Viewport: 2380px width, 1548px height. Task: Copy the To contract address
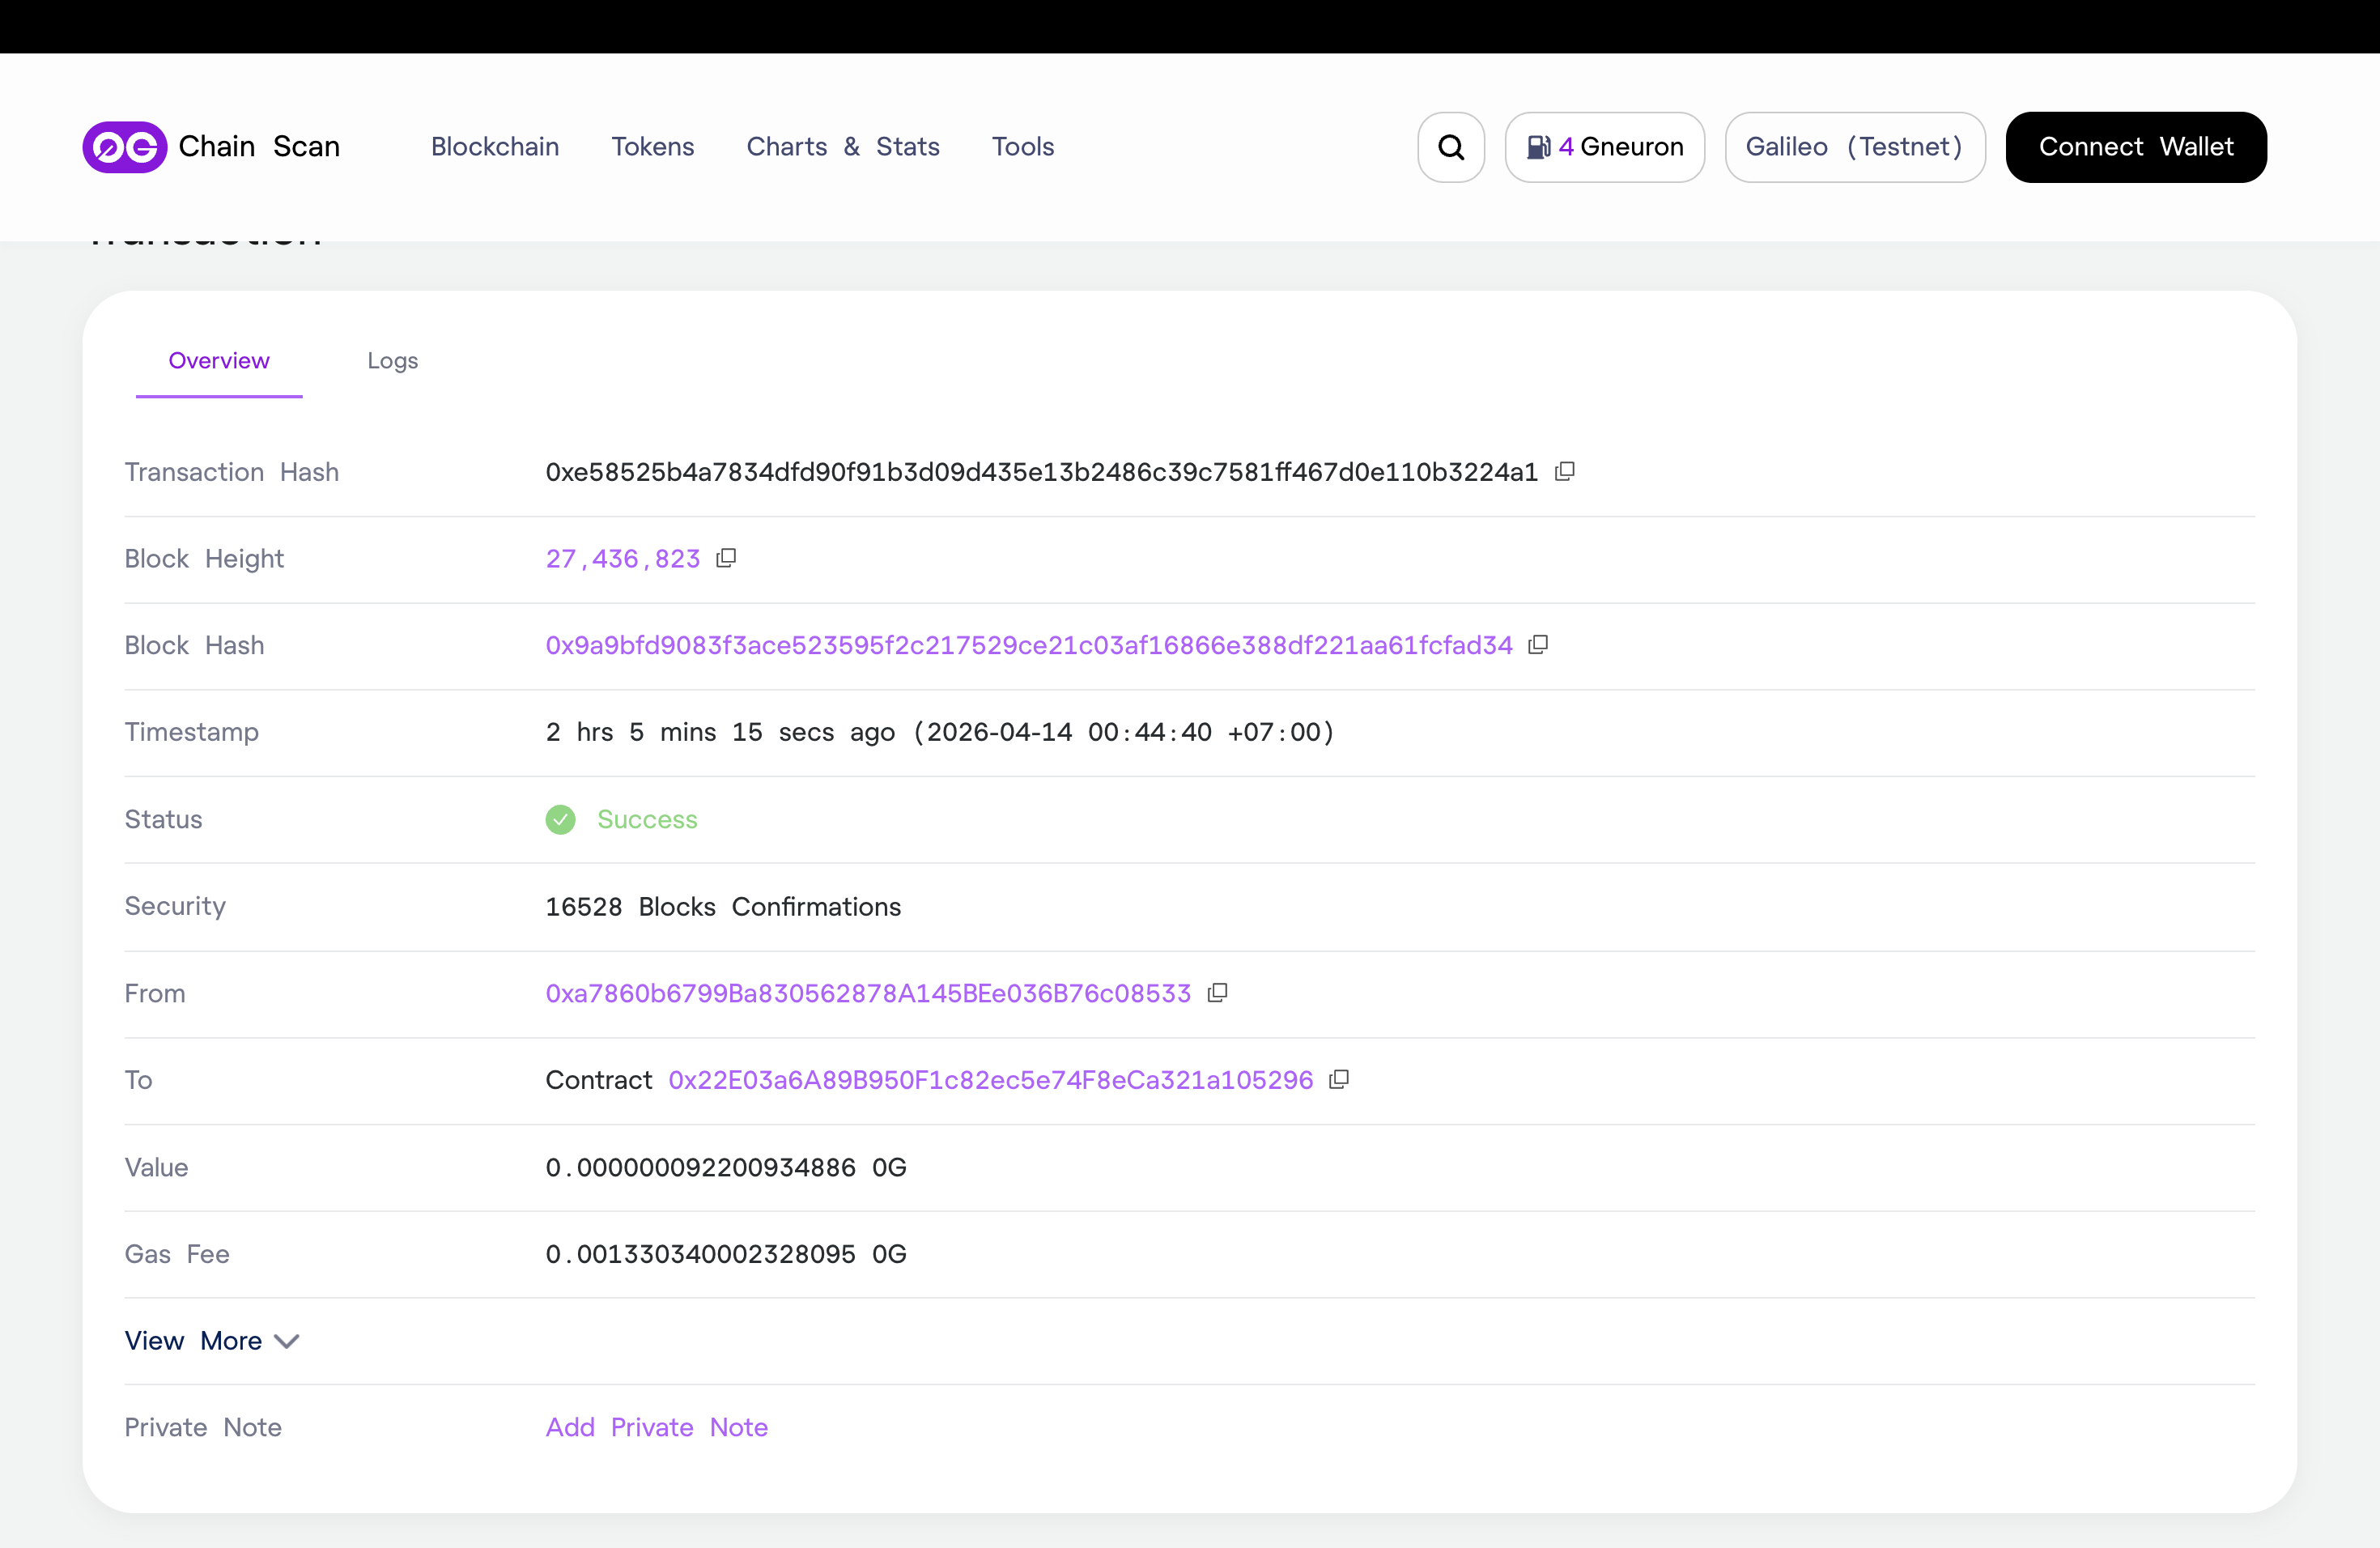click(x=1339, y=1079)
